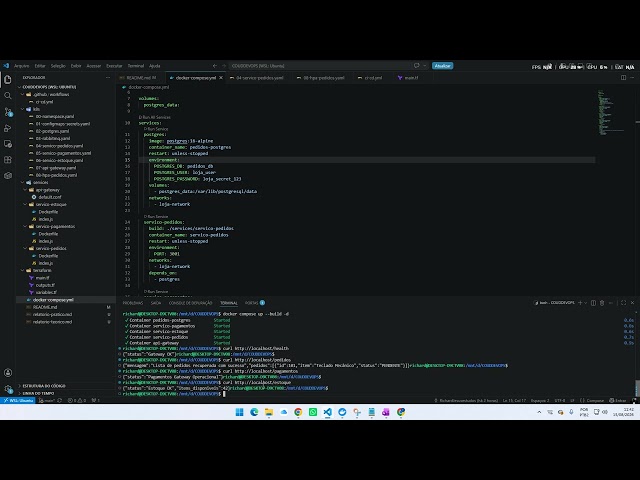Open the Accounts icon in activity bar
The height and width of the screenshot is (480, 640).
pos(8,373)
